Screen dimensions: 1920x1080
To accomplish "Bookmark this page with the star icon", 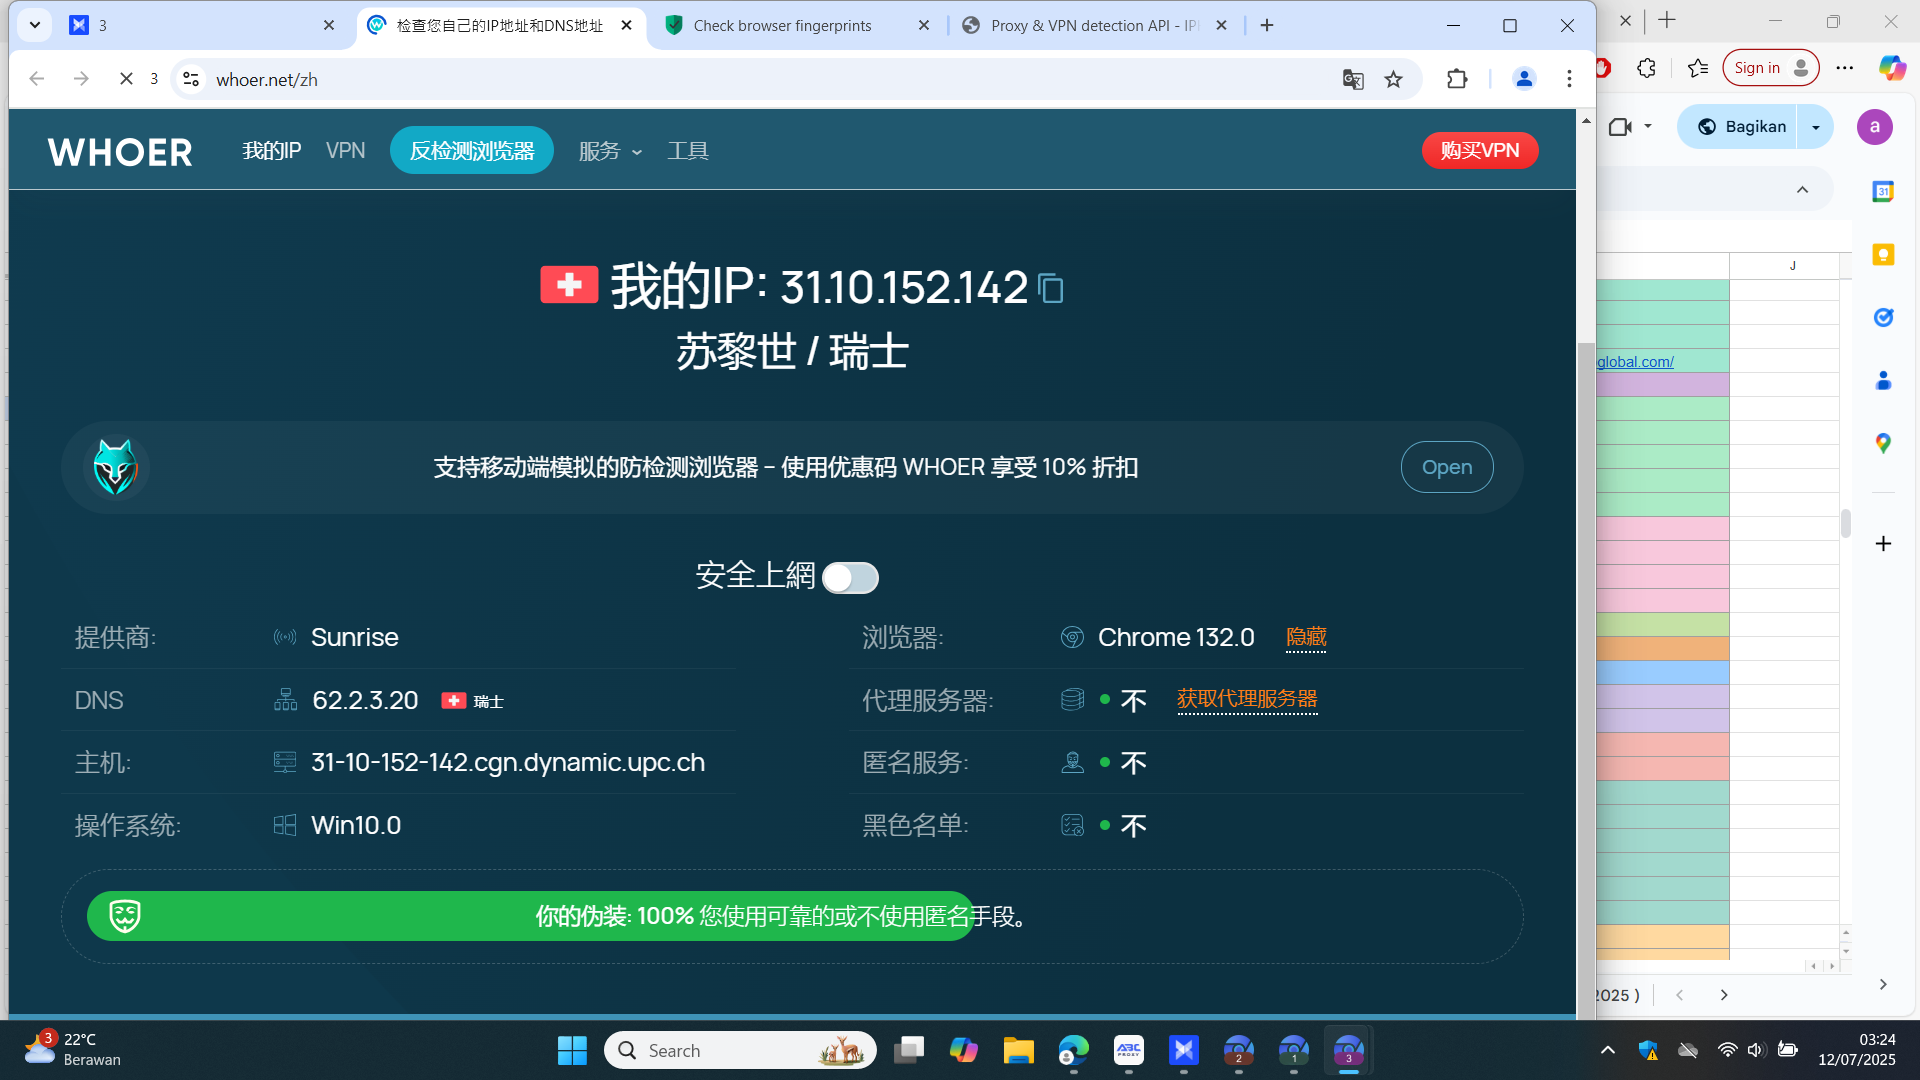I will click(1394, 79).
